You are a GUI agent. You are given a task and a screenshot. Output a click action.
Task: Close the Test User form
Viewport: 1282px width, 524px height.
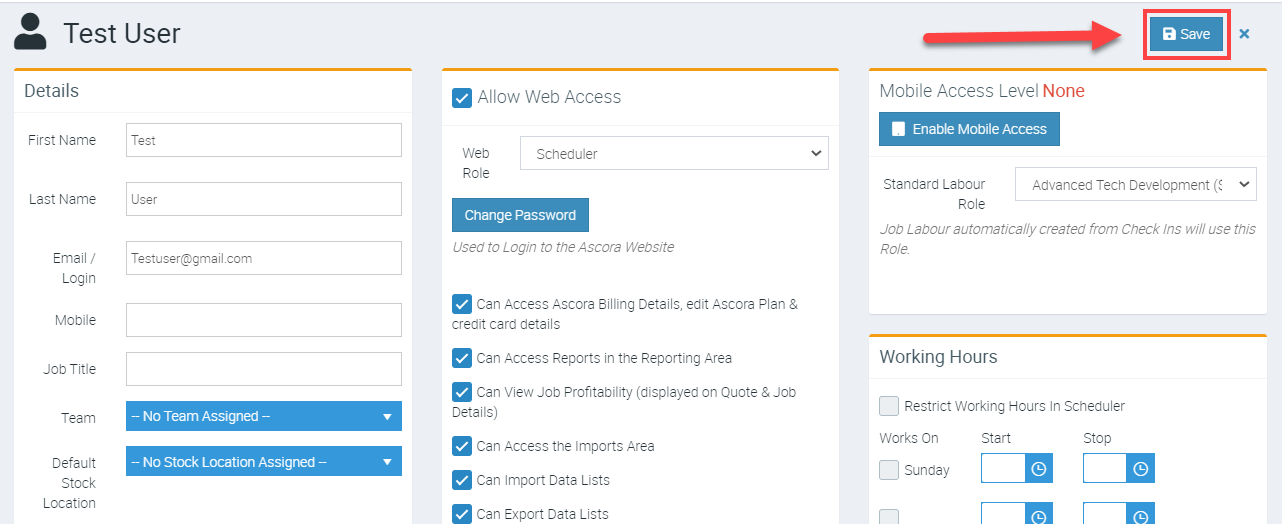click(1244, 34)
